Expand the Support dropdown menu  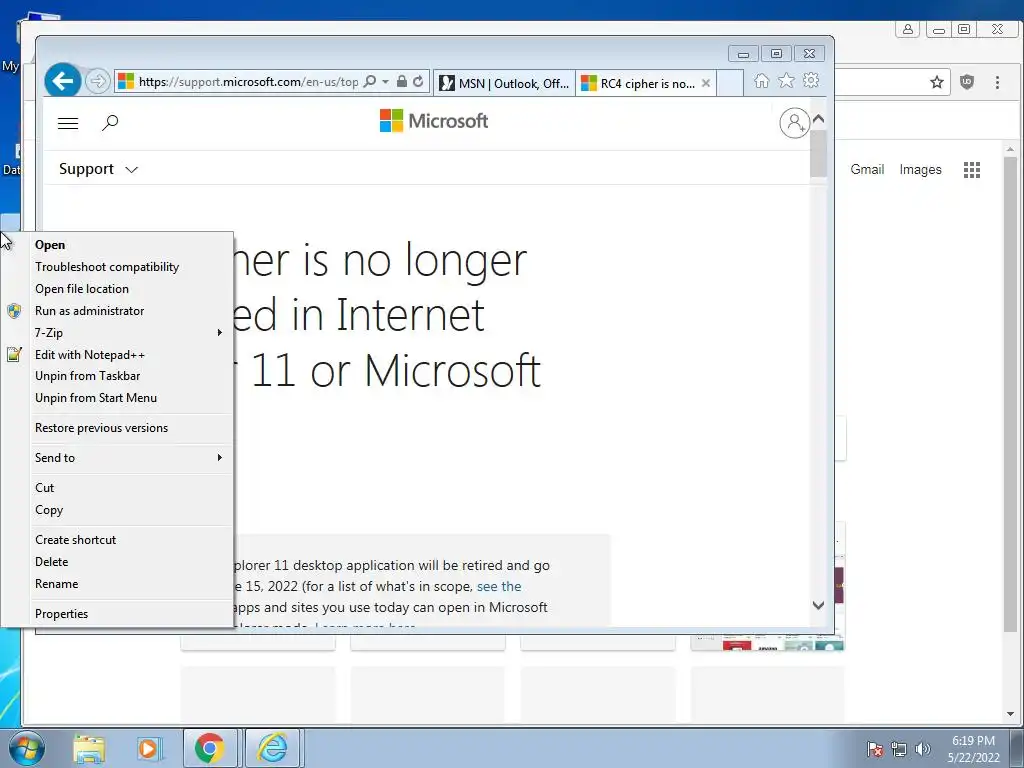(98, 169)
